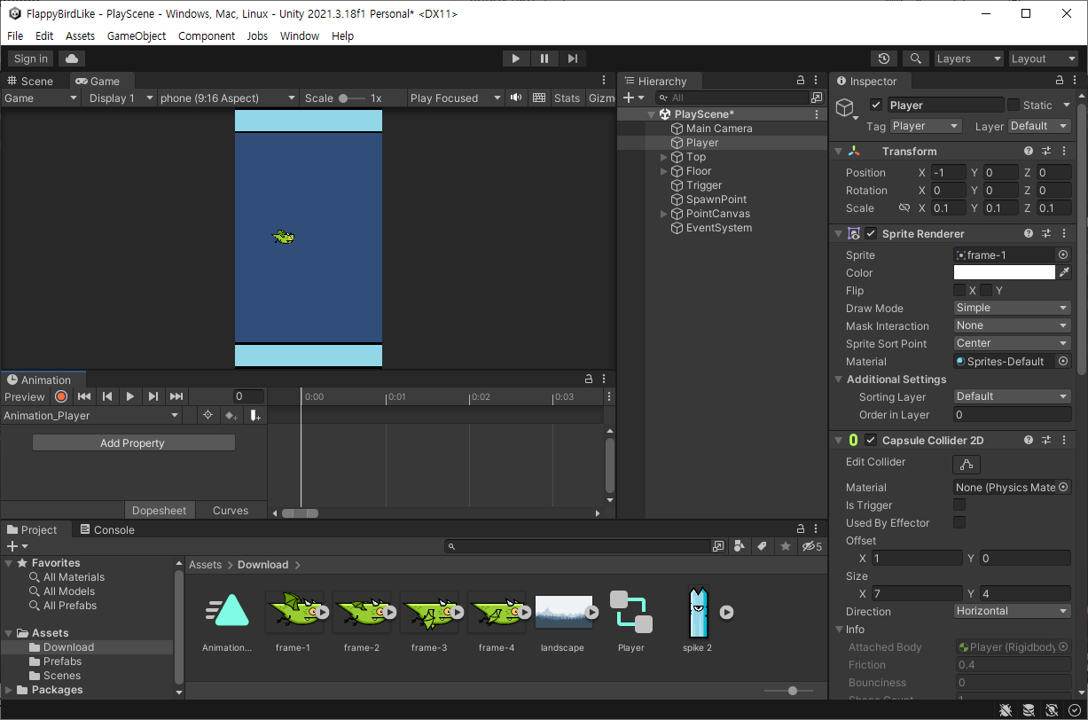
Task: Open the Animation_Player clip dropdown
Action: (91, 415)
